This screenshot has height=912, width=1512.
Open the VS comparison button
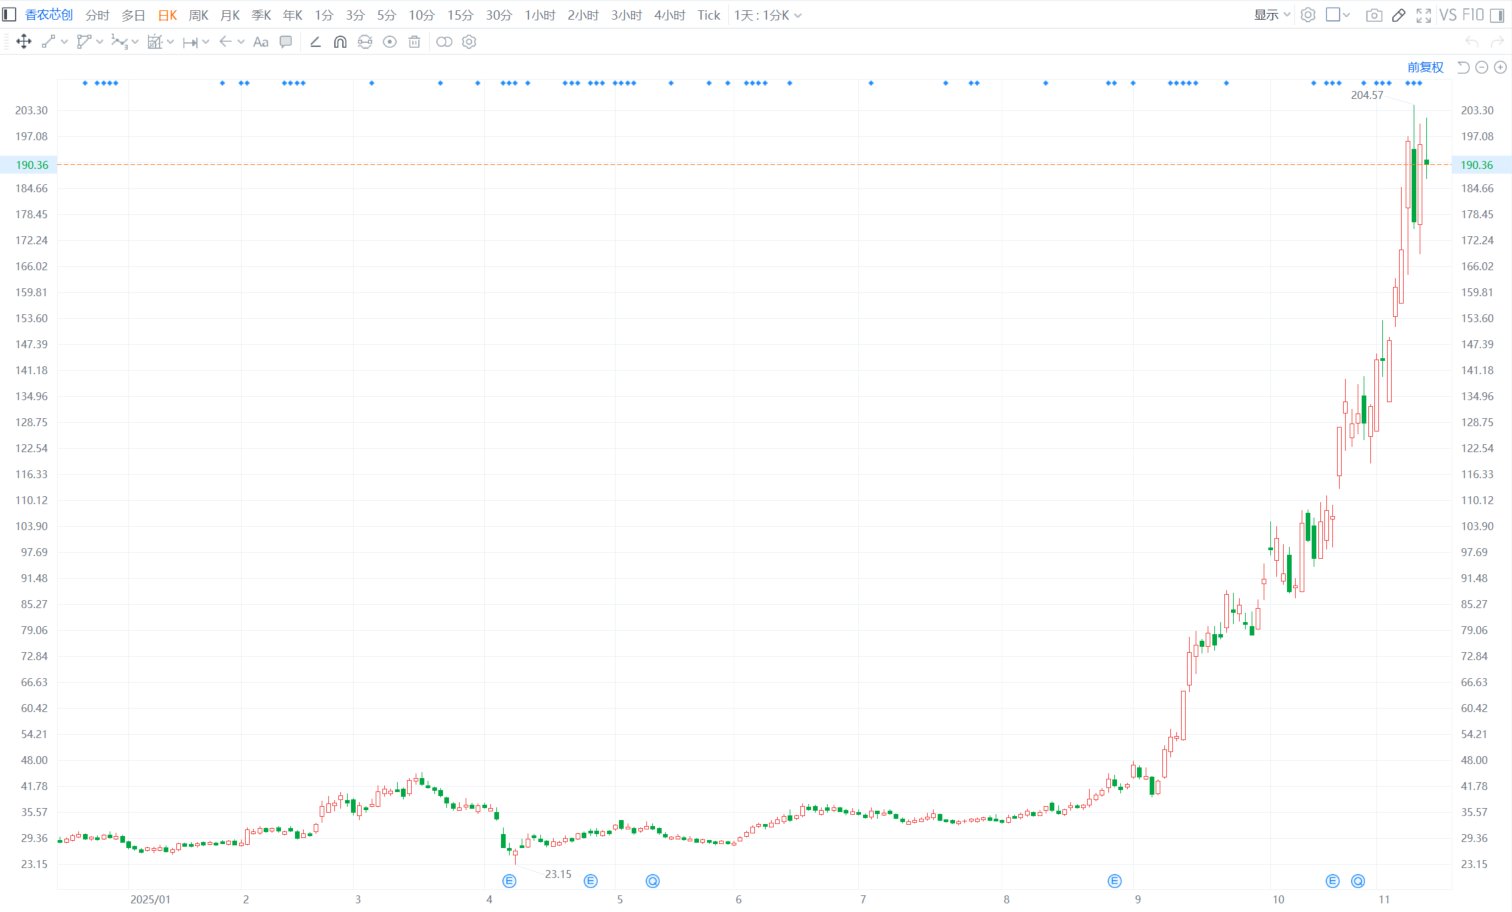[1447, 15]
